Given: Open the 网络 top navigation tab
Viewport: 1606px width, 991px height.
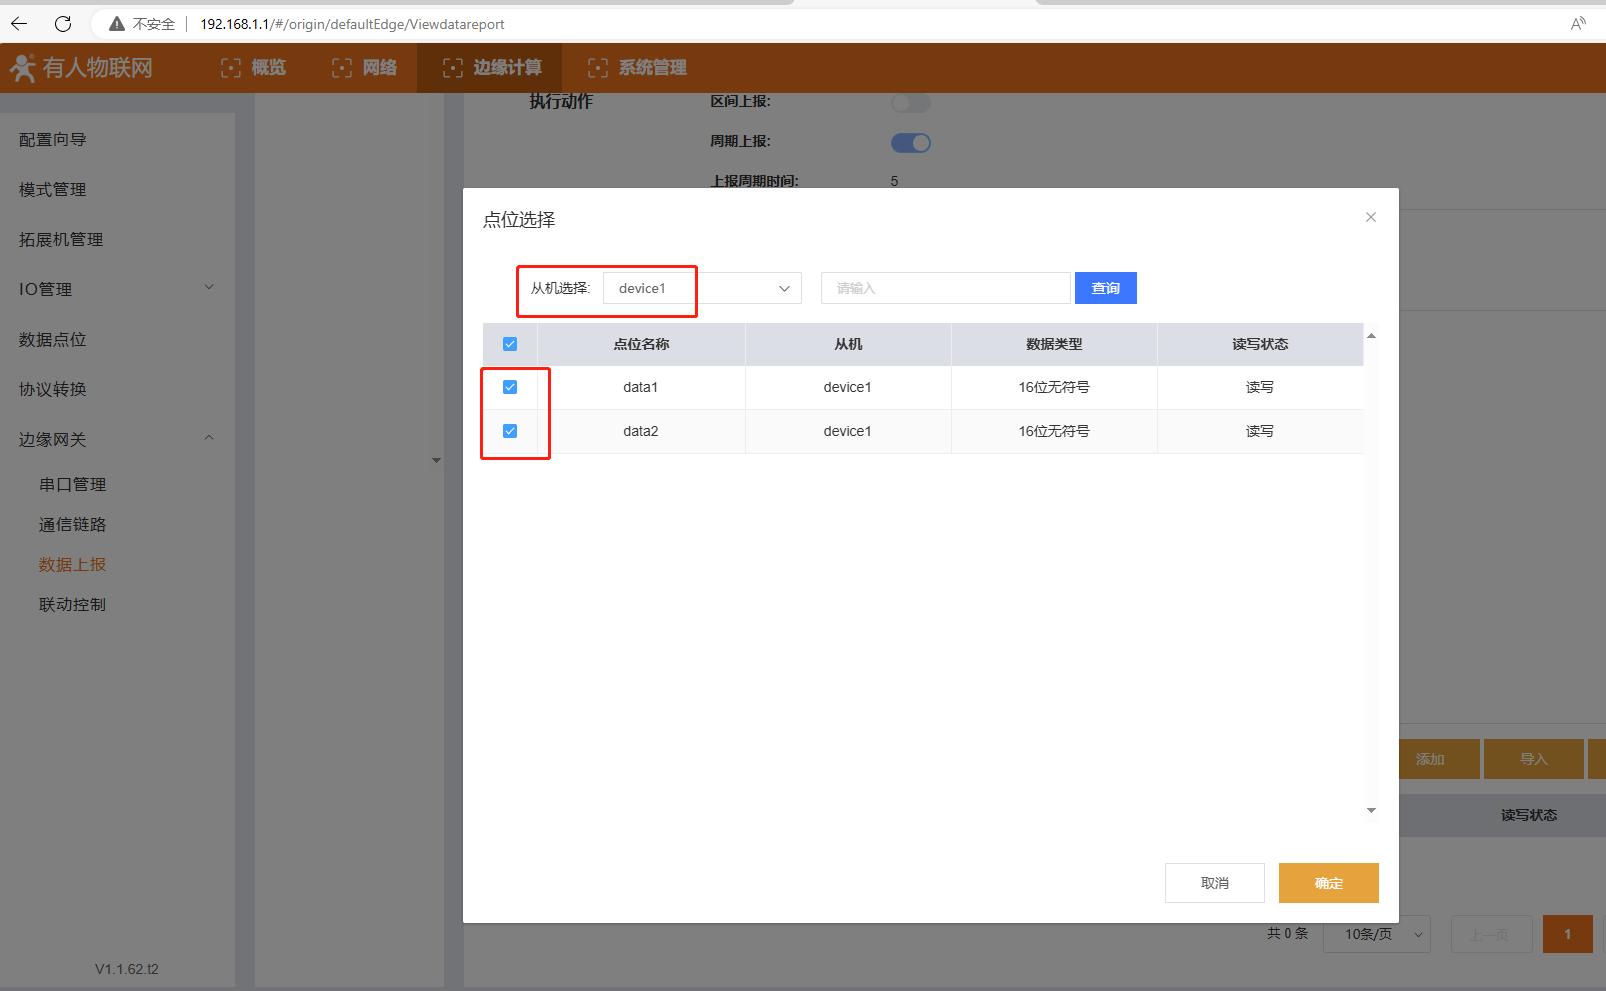Looking at the screenshot, I should point(365,68).
